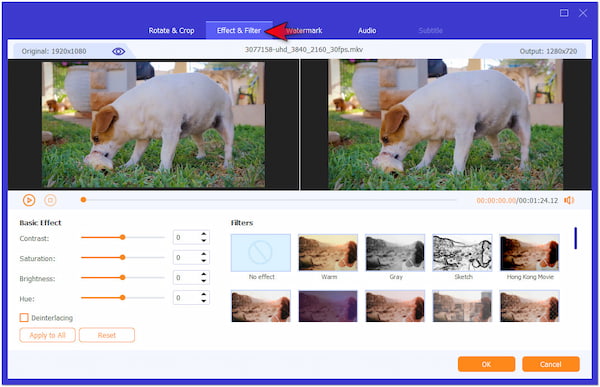
Task: Open the Subtitle tab
Action: [430, 31]
